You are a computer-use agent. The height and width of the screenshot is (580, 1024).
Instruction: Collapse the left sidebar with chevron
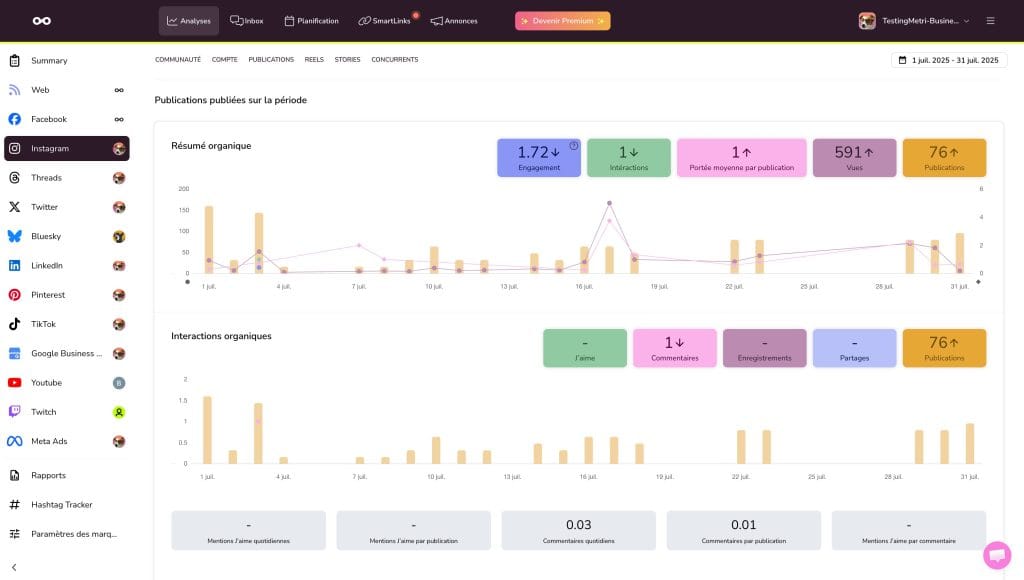(x=14, y=567)
